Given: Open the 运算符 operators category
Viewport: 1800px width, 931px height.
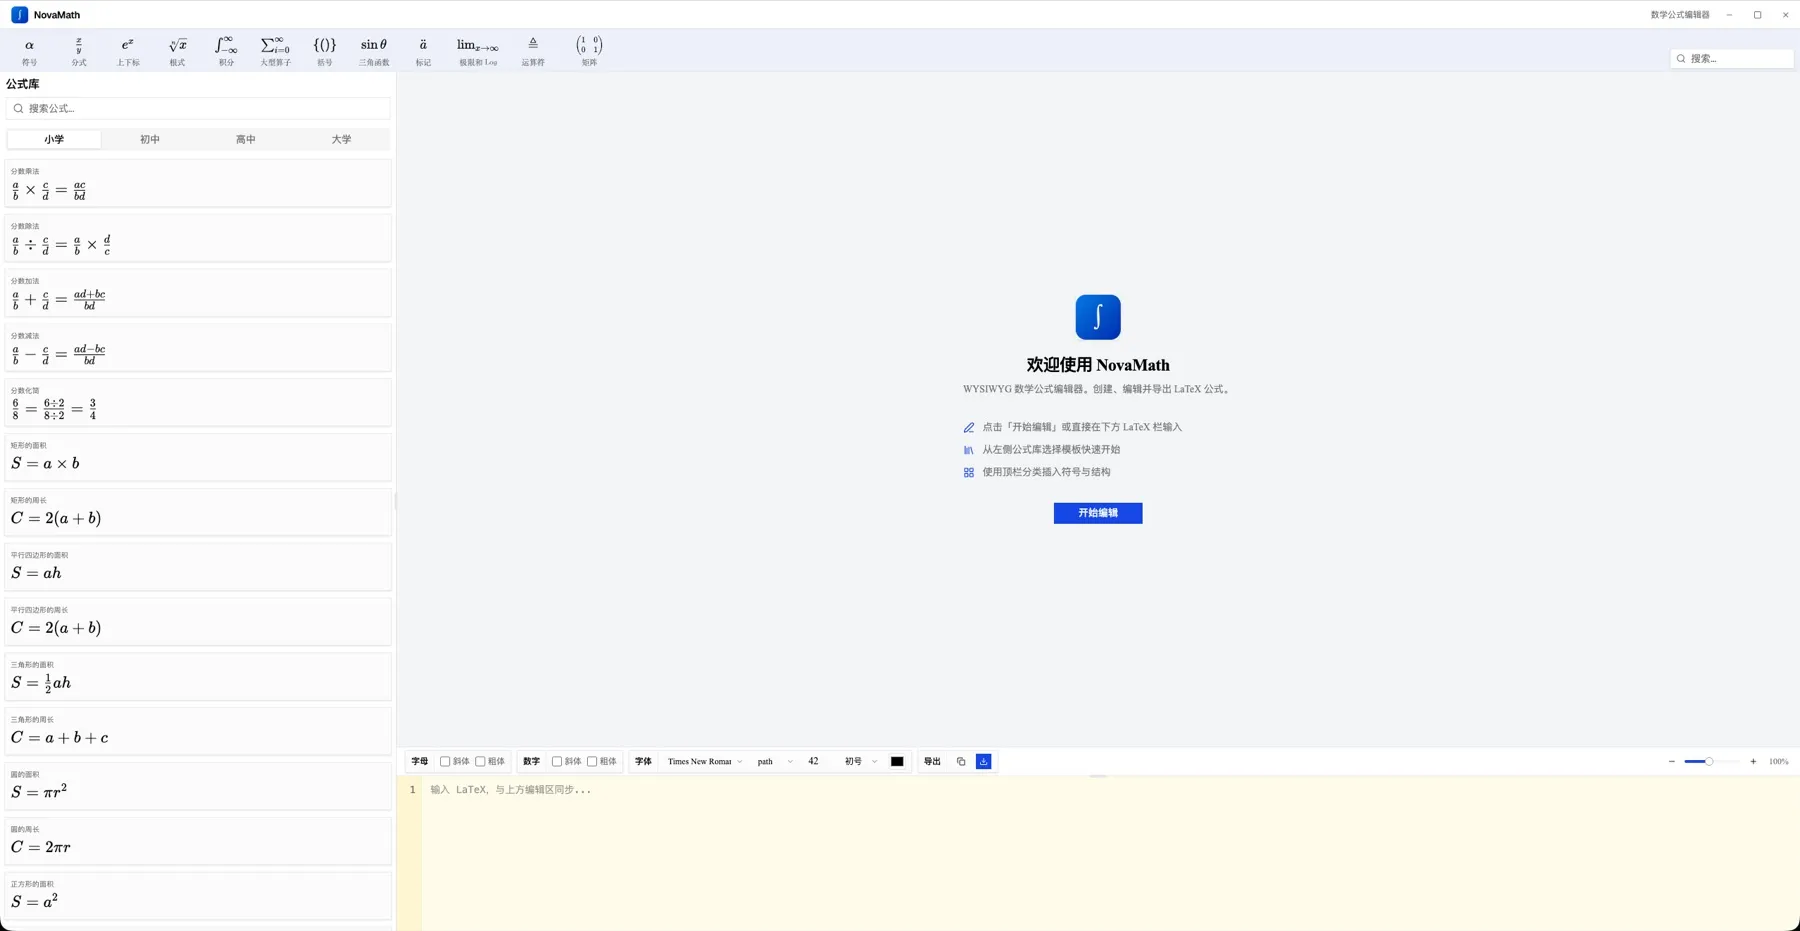Looking at the screenshot, I should tap(533, 51).
